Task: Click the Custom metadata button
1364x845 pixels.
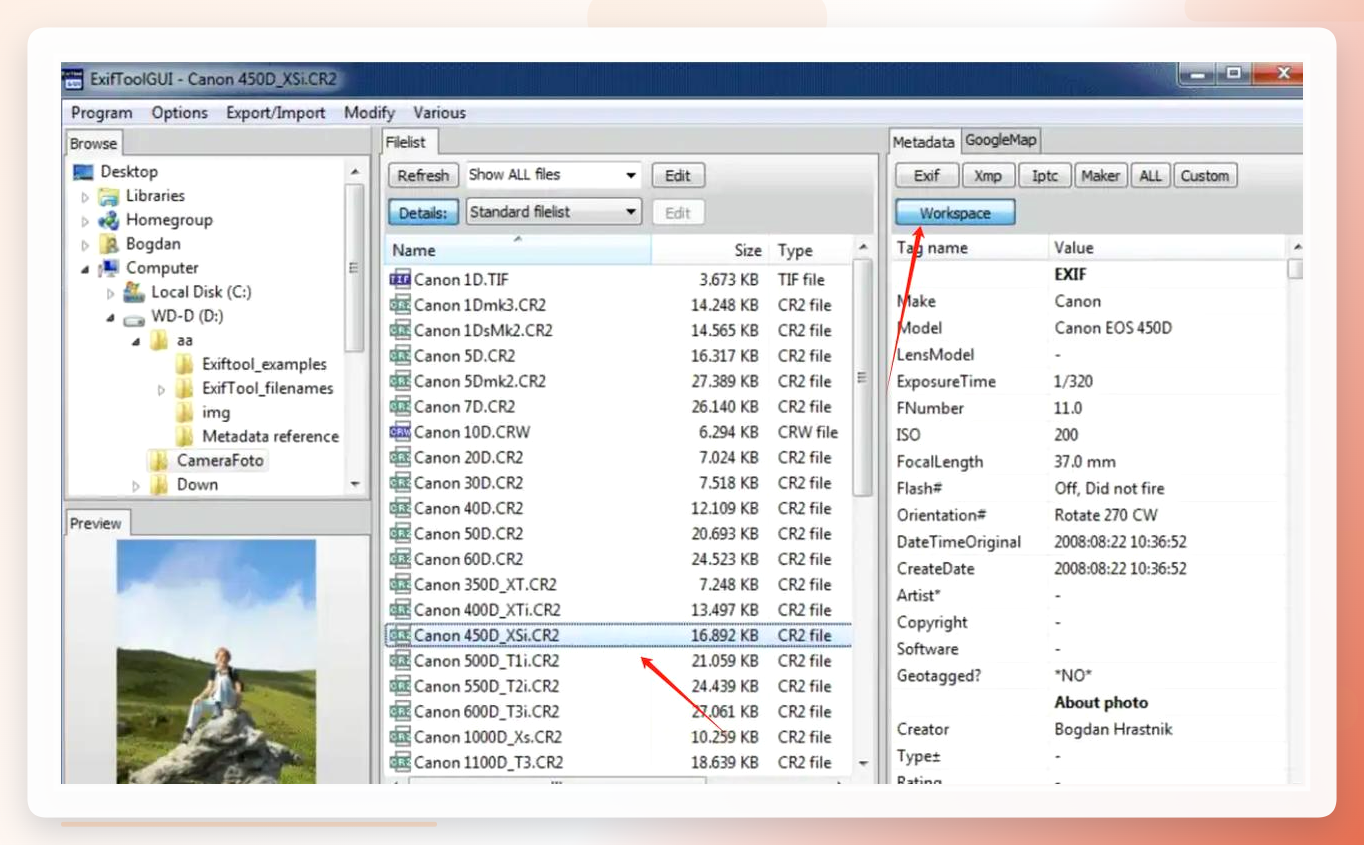Action: 1205,176
